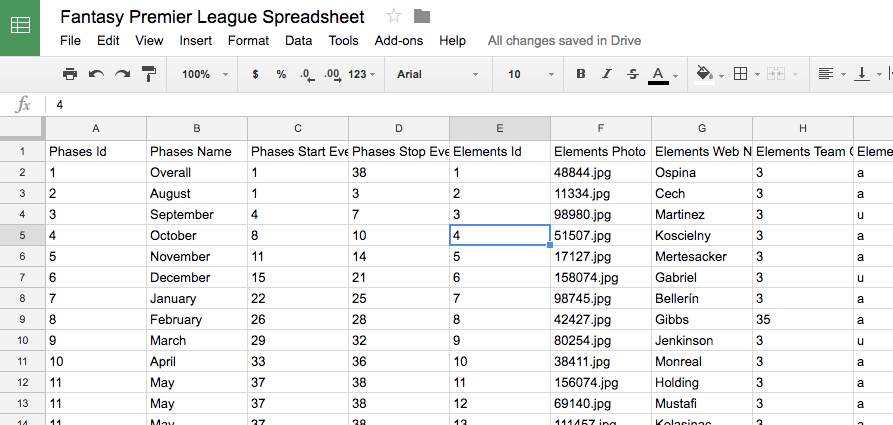Image resolution: width=893 pixels, height=425 pixels.
Task: Open the fill color picker
Action: pos(704,75)
